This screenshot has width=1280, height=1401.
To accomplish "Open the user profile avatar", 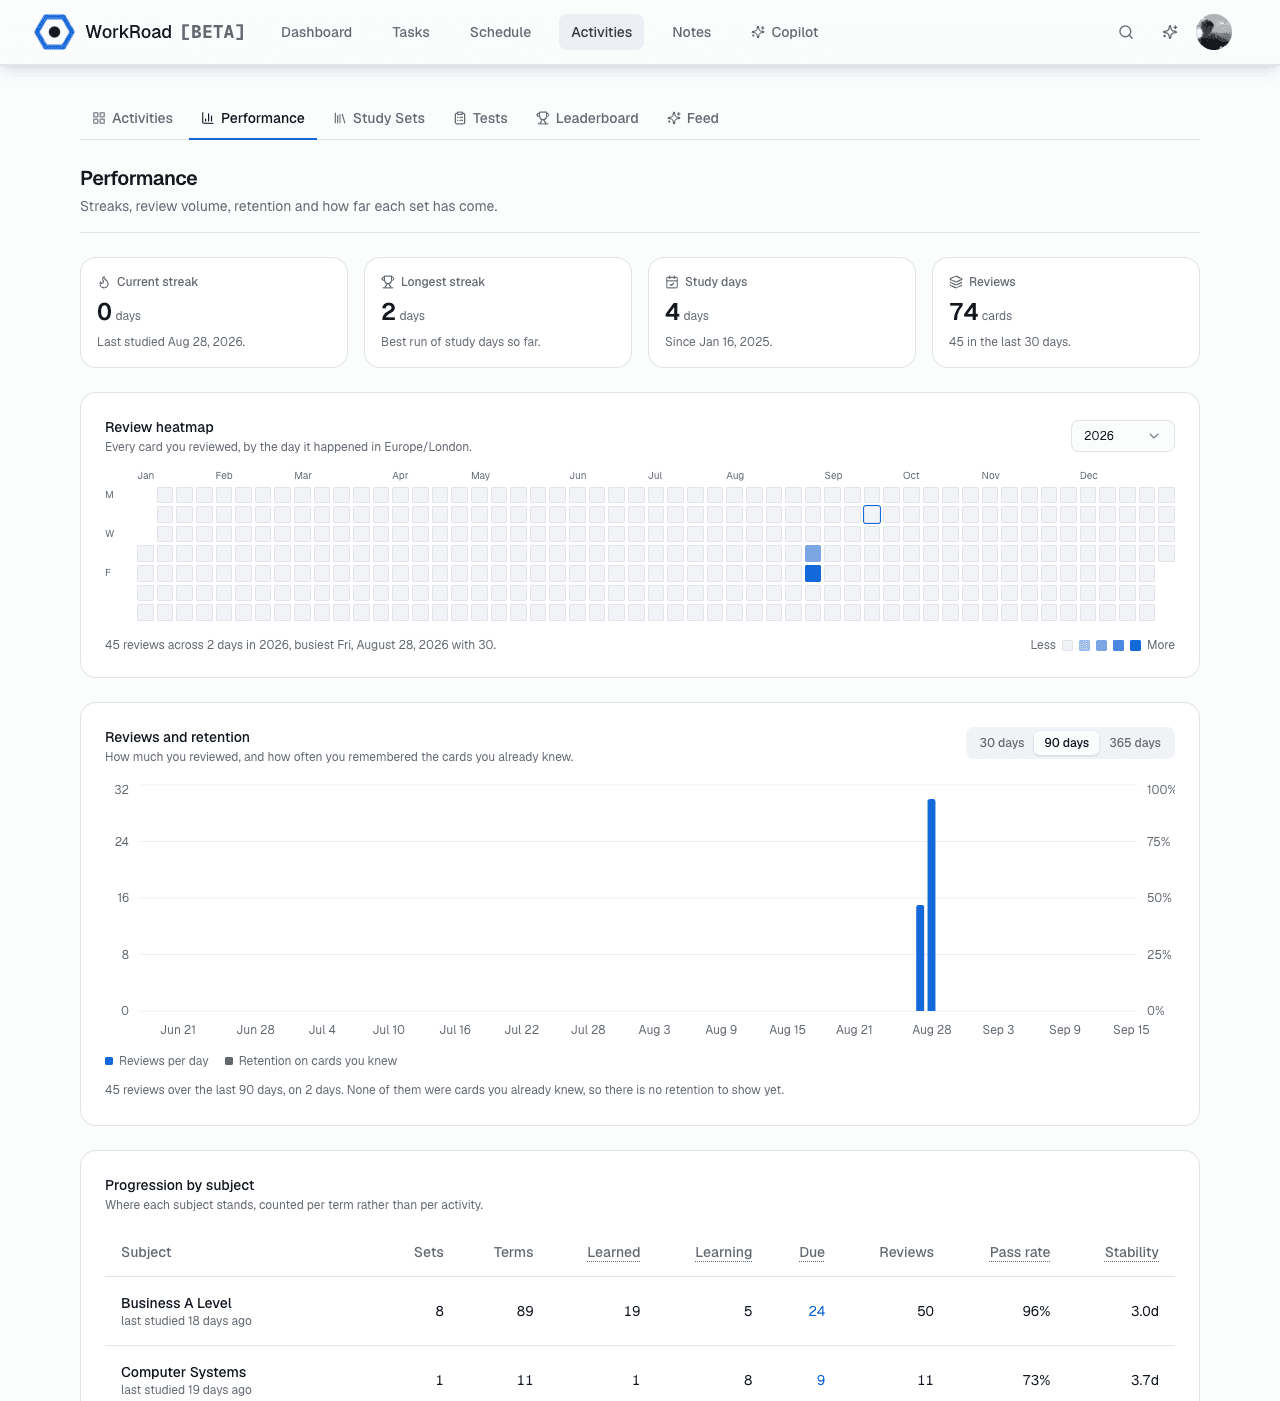I will (1214, 32).
